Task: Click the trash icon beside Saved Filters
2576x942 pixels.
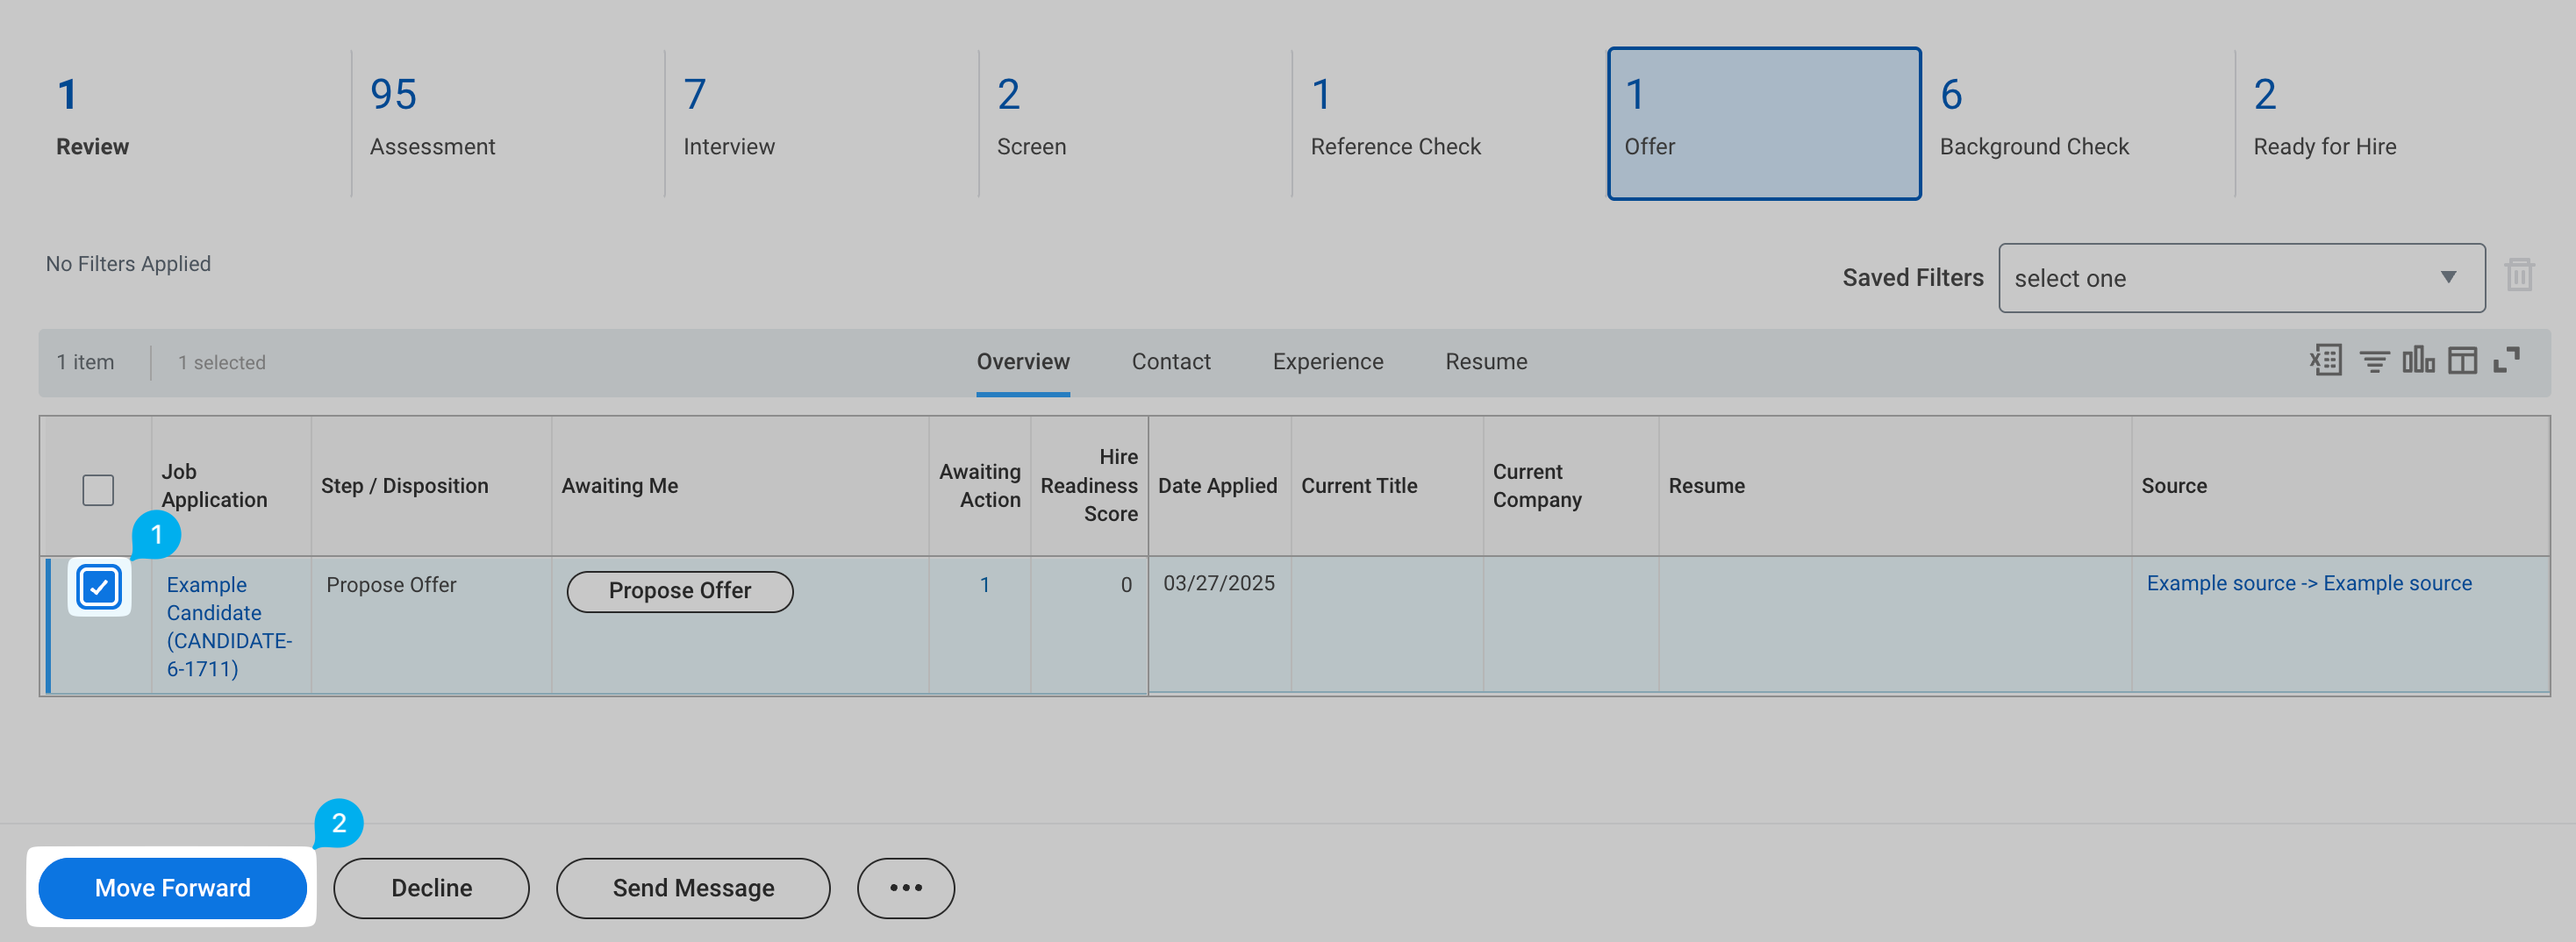Action: click(x=2518, y=275)
